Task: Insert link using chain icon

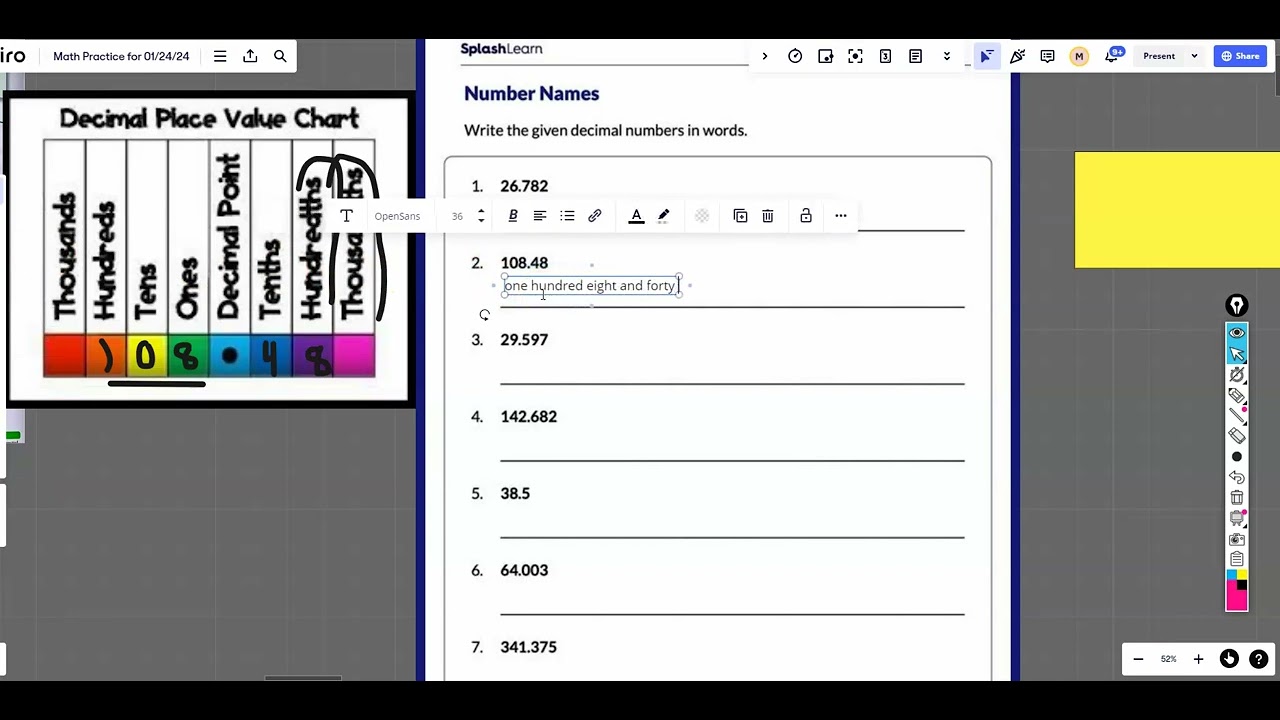Action: 595,216
